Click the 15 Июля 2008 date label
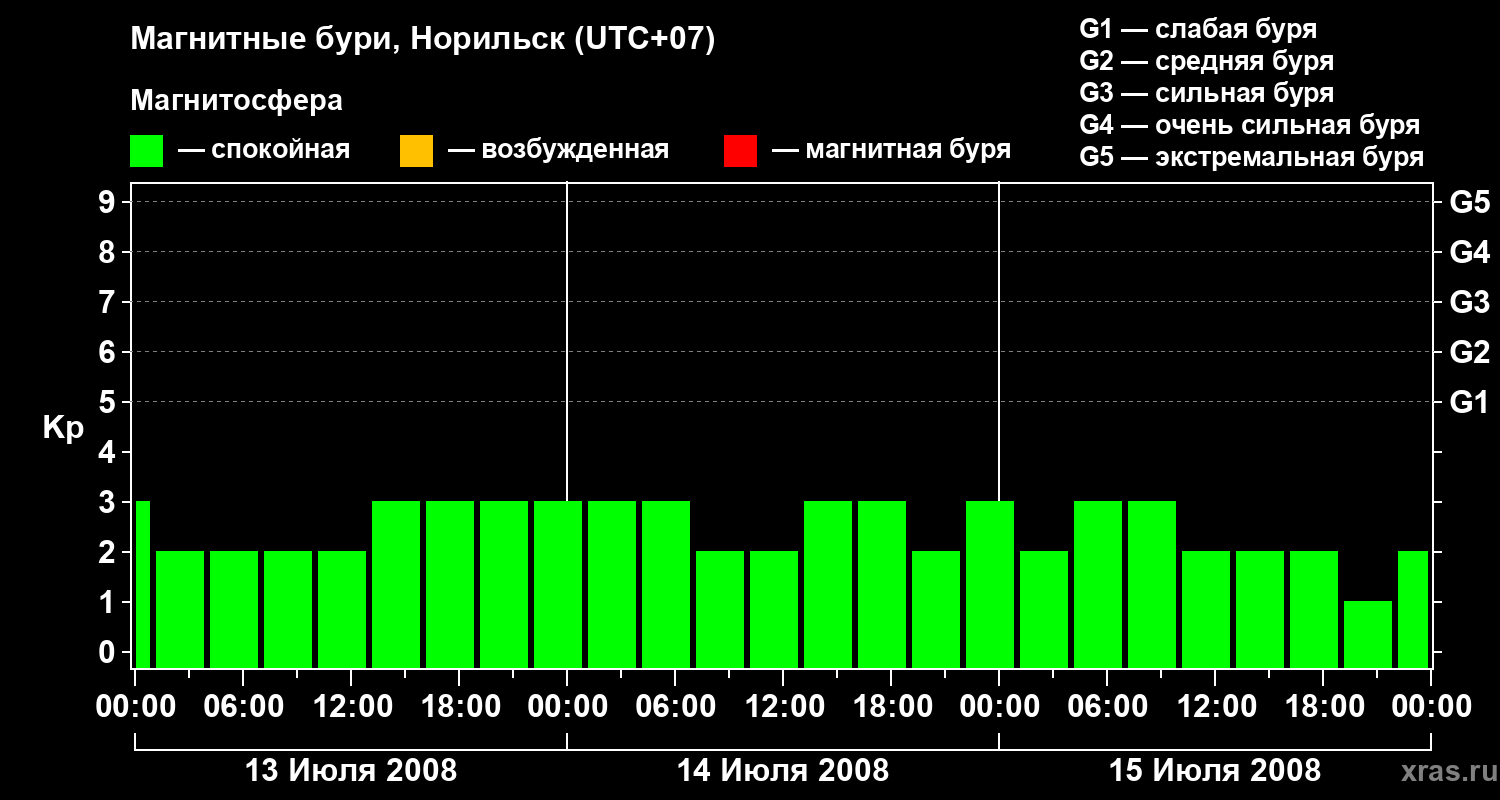 pos(1215,771)
